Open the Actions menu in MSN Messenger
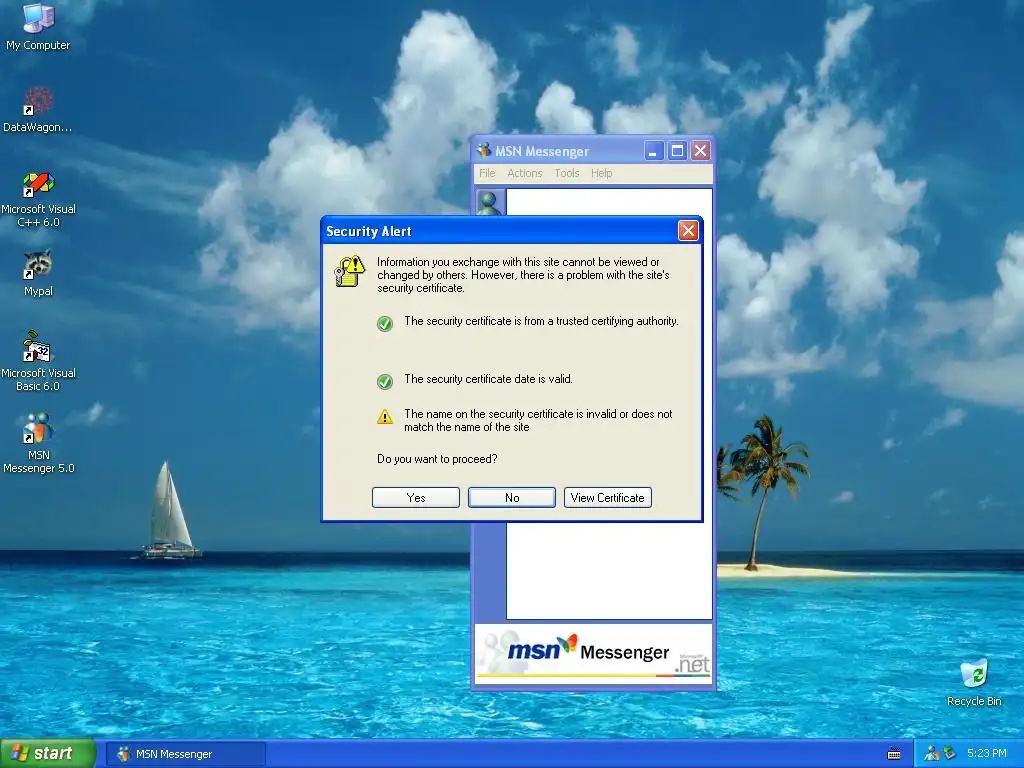This screenshot has height=768, width=1024. [x=525, y=173]
